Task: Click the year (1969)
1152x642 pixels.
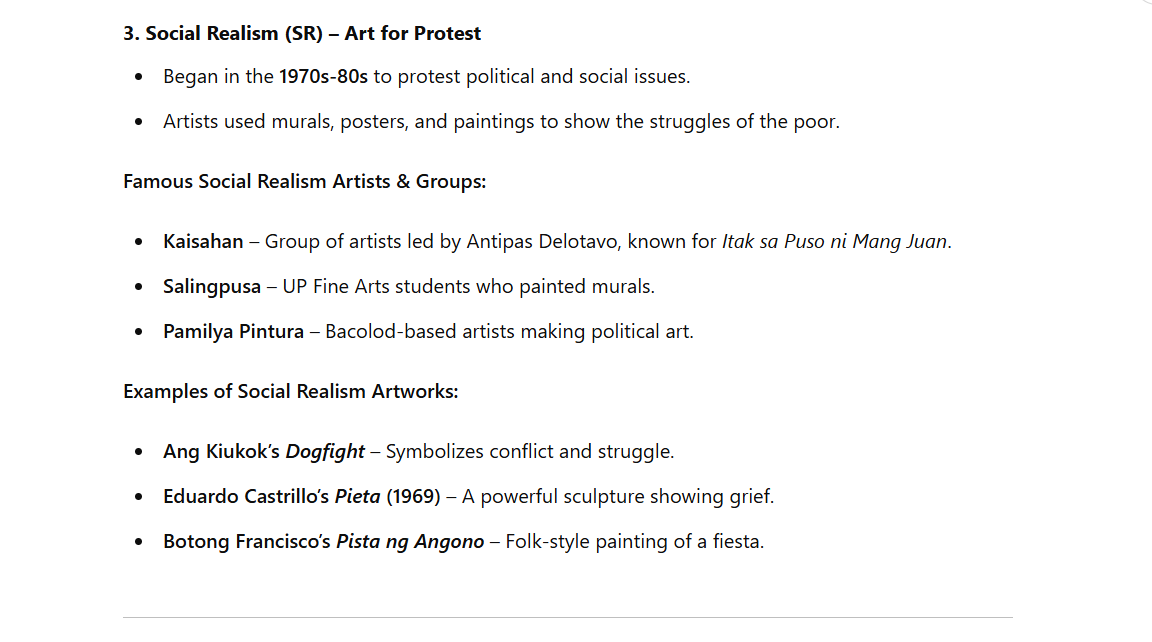Action: (x=413, y=497)
